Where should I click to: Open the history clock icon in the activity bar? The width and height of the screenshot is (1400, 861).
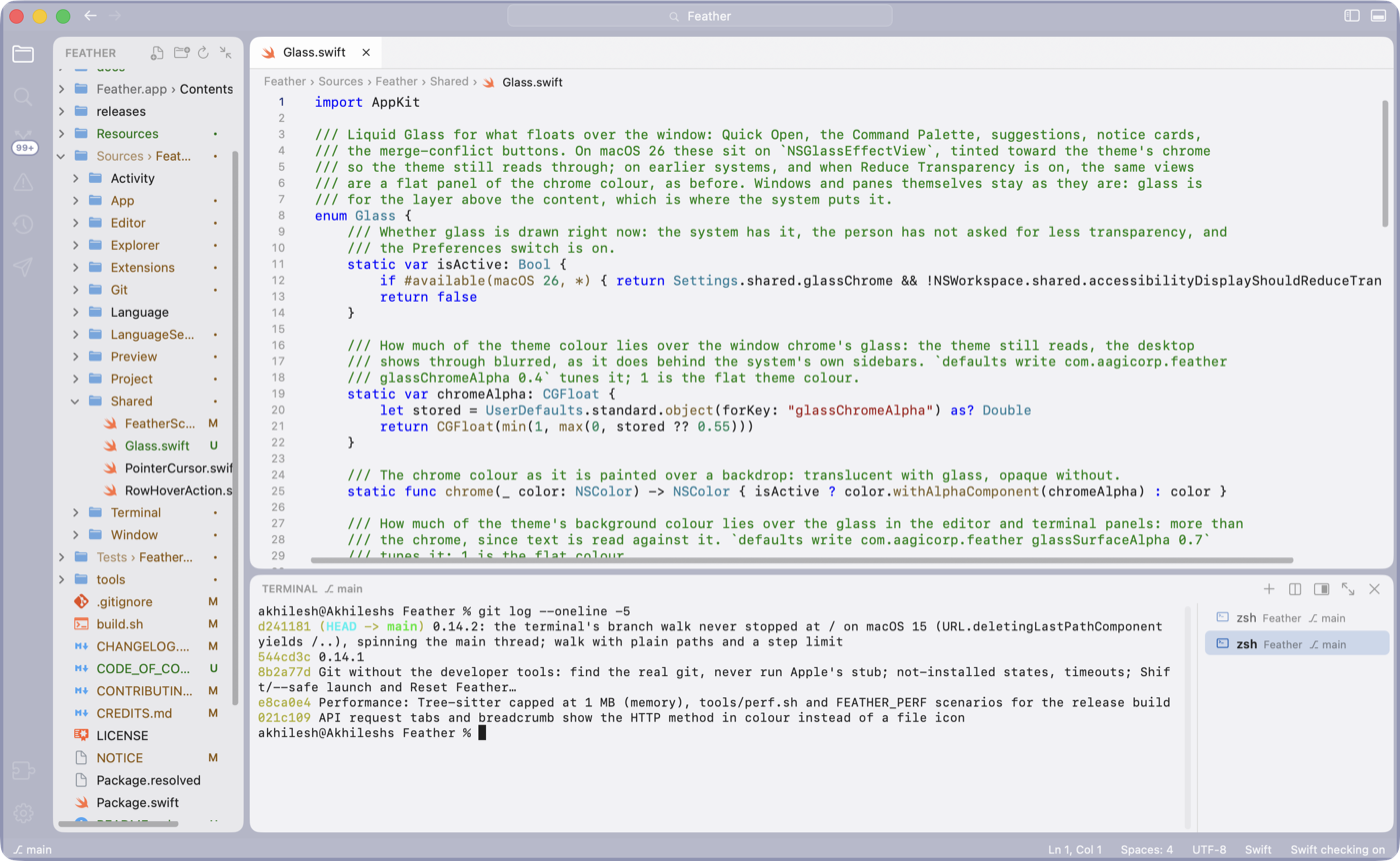point(22,225)
